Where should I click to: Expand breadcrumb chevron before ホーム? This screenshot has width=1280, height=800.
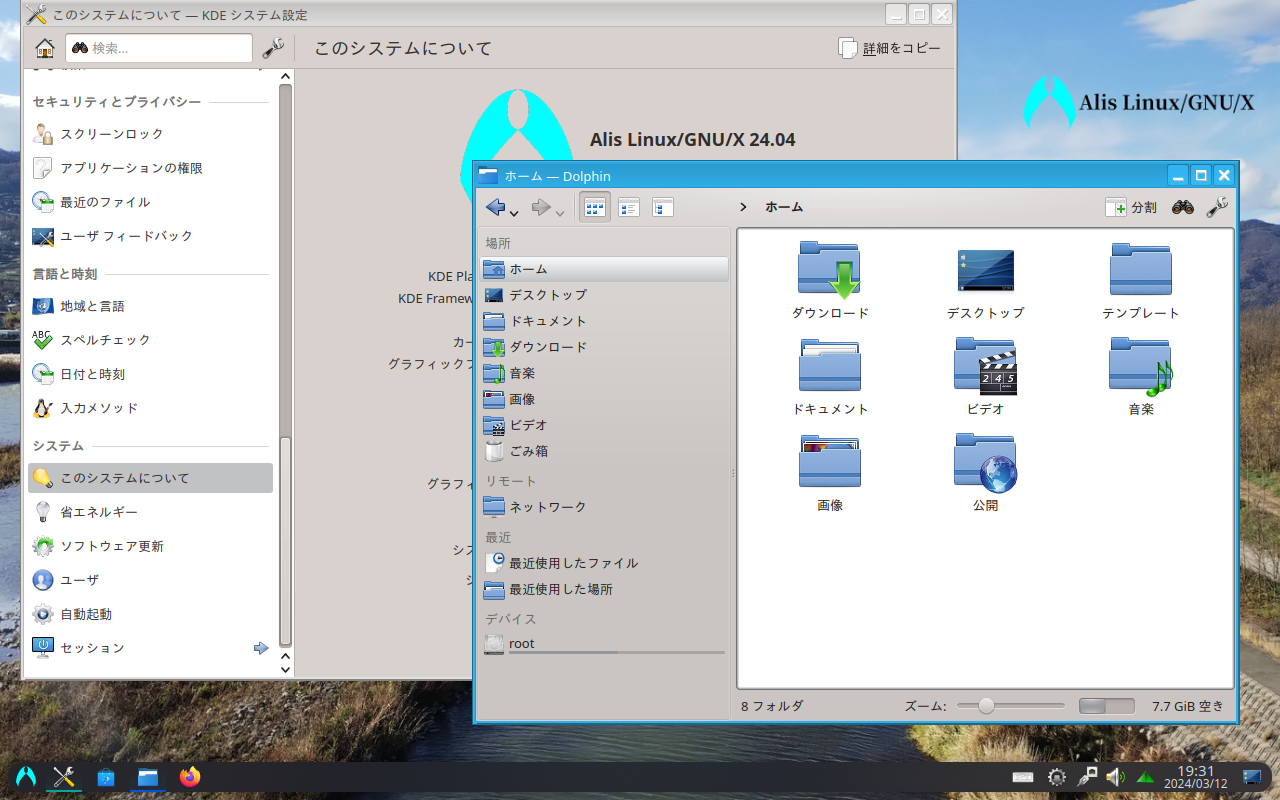743,207
